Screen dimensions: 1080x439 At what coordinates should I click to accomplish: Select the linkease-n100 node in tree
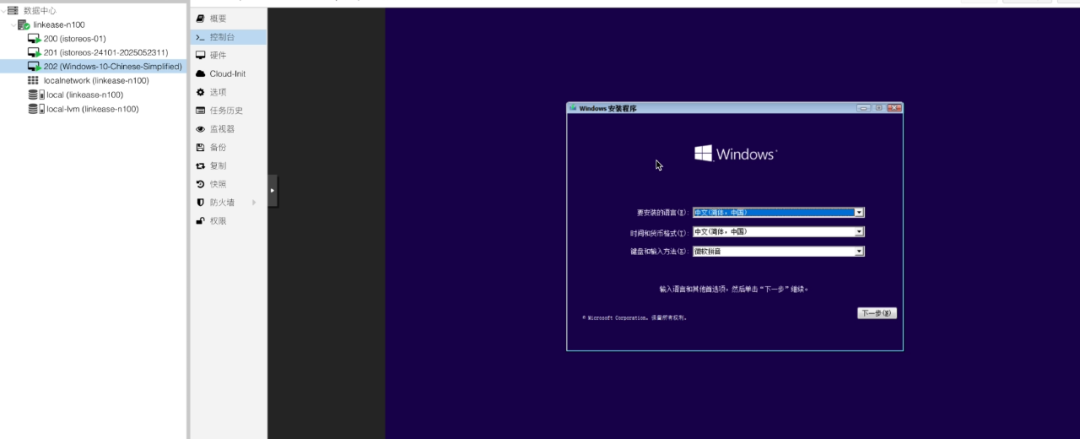pos(59,25)
